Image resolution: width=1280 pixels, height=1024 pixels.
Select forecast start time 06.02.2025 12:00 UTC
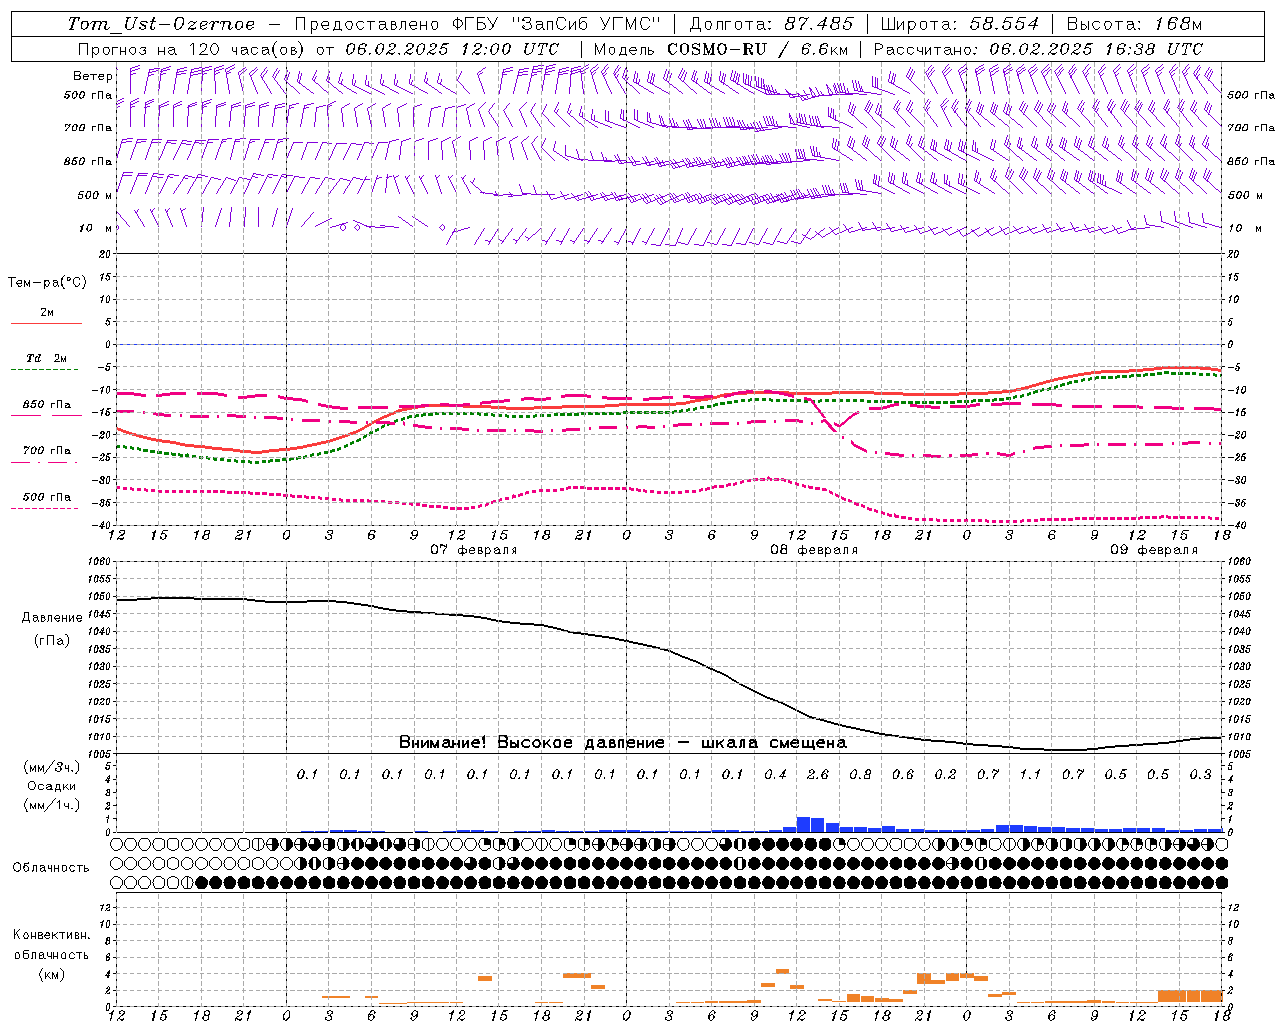click(452, 49)
